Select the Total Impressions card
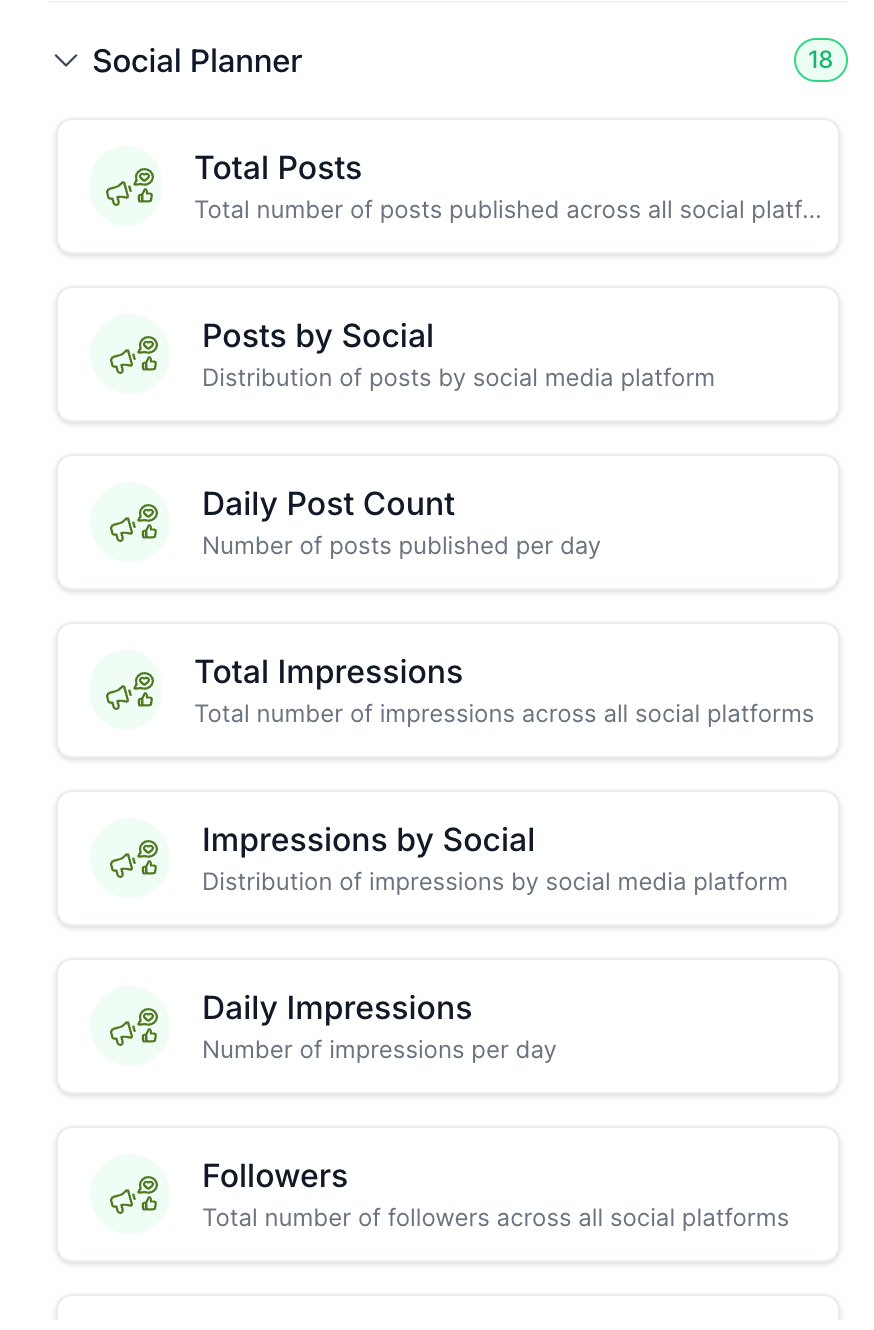874x1330 pixels. (448, 690)
